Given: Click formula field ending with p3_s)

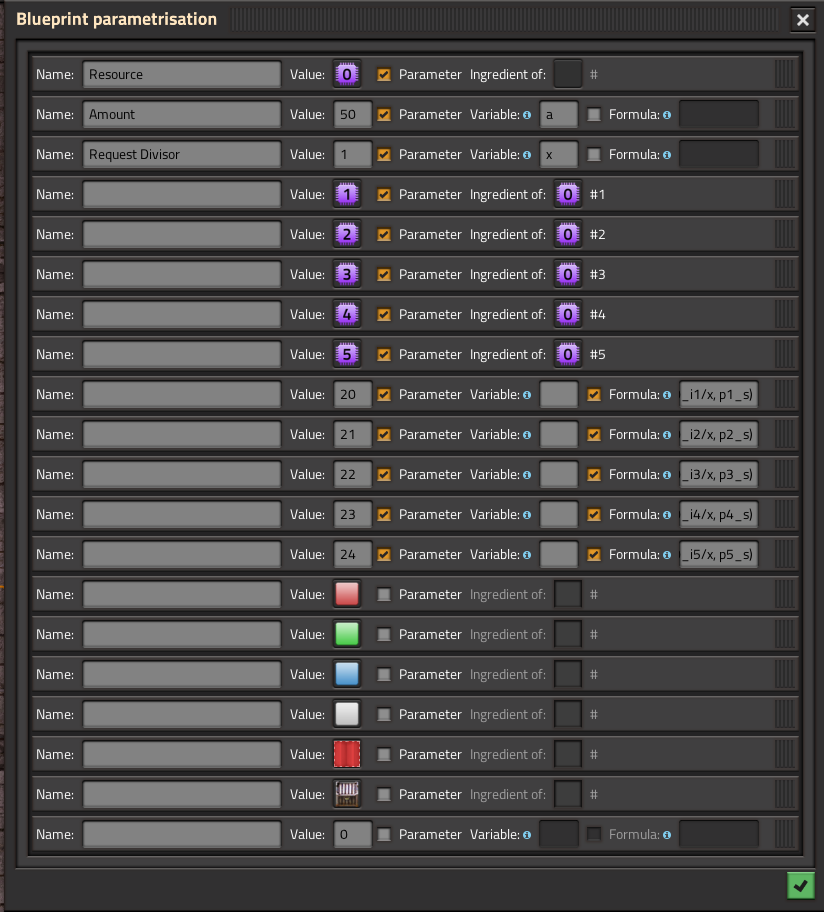Looking at the screenshot, I should point(718,475).
